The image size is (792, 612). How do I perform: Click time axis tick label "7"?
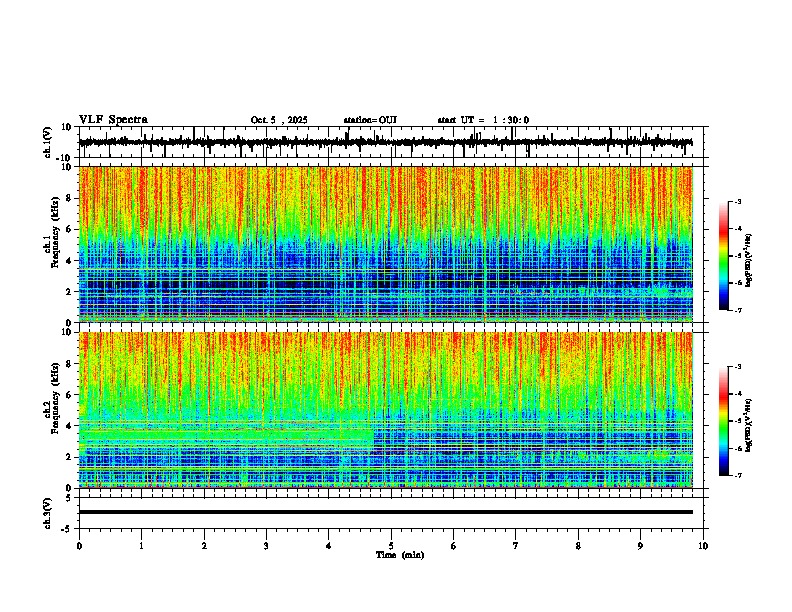tap(516, 546)
